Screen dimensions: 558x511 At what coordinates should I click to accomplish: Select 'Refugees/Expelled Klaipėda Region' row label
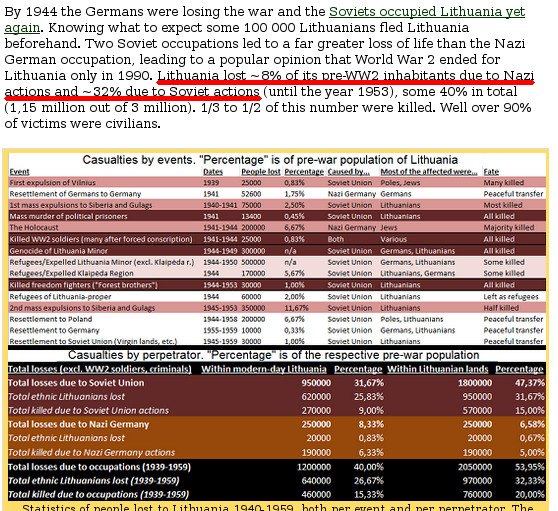tap(71, 273)
